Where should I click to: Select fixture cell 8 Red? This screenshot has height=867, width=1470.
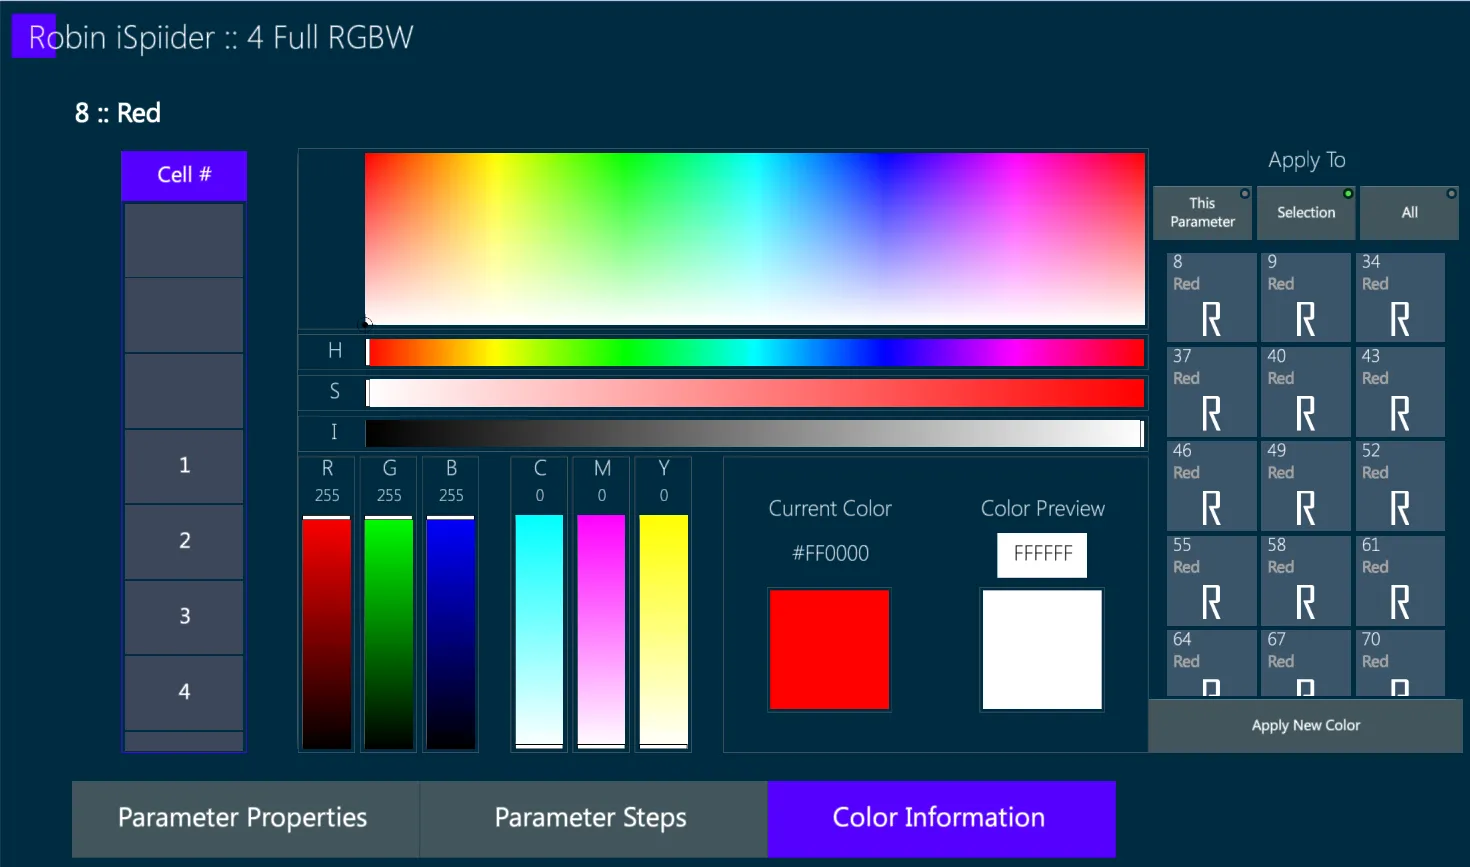1211,297
